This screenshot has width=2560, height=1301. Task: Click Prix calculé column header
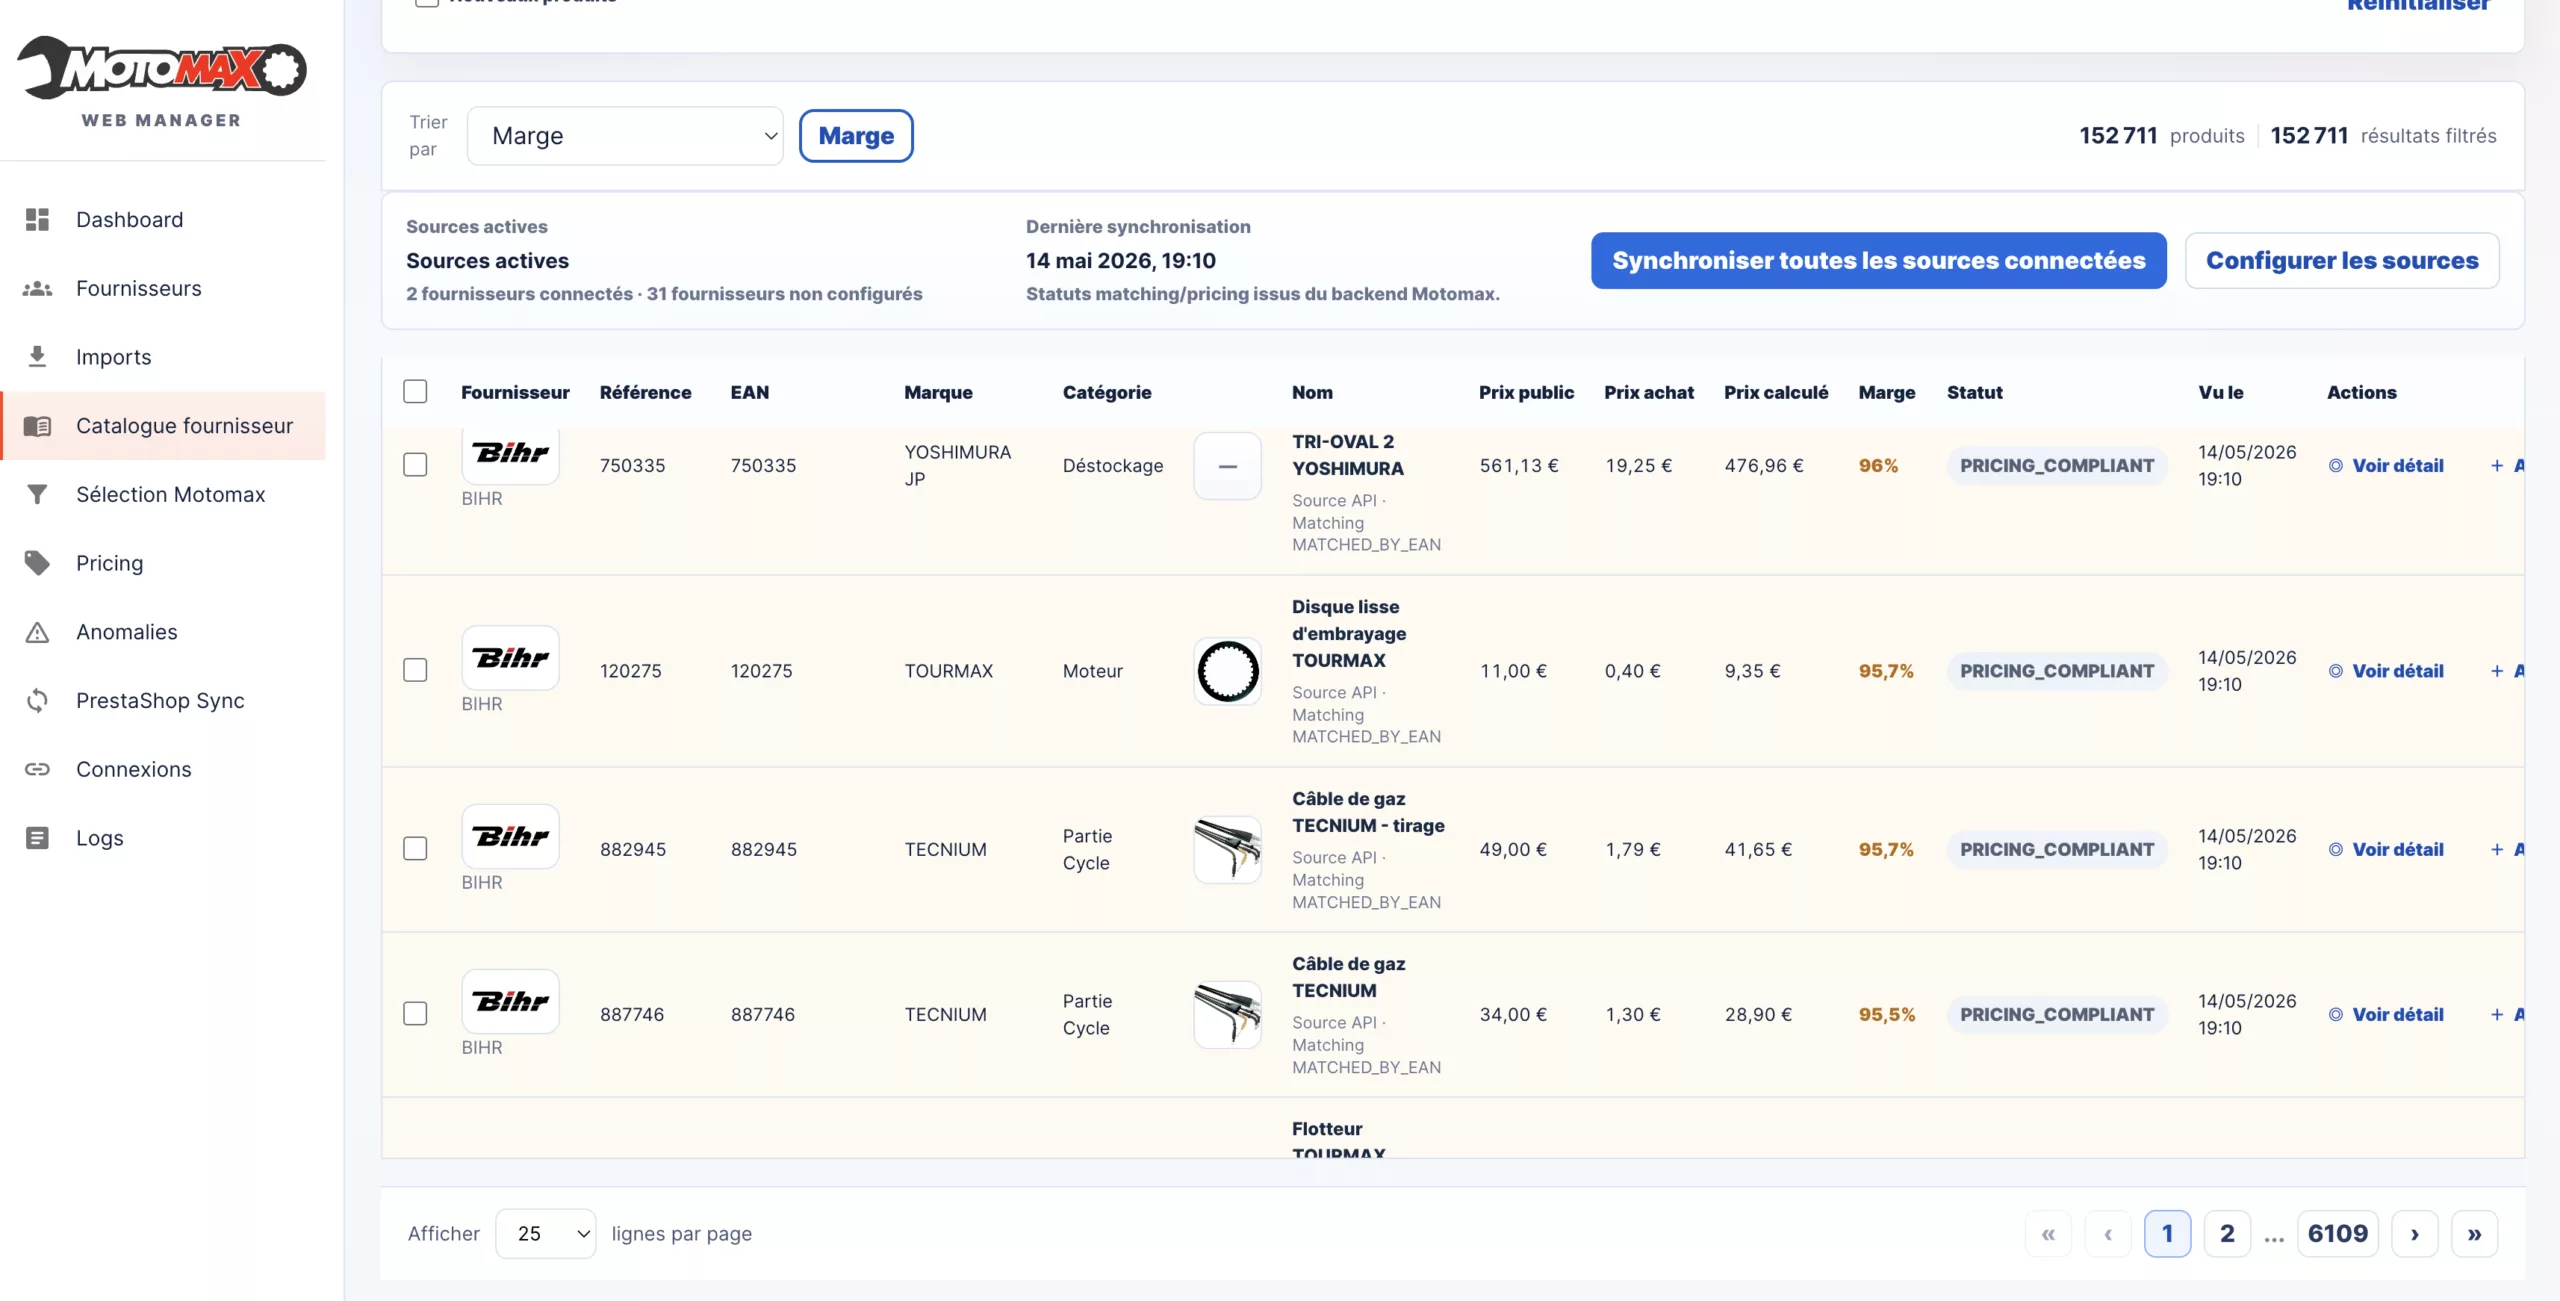tap(1776, 392)
